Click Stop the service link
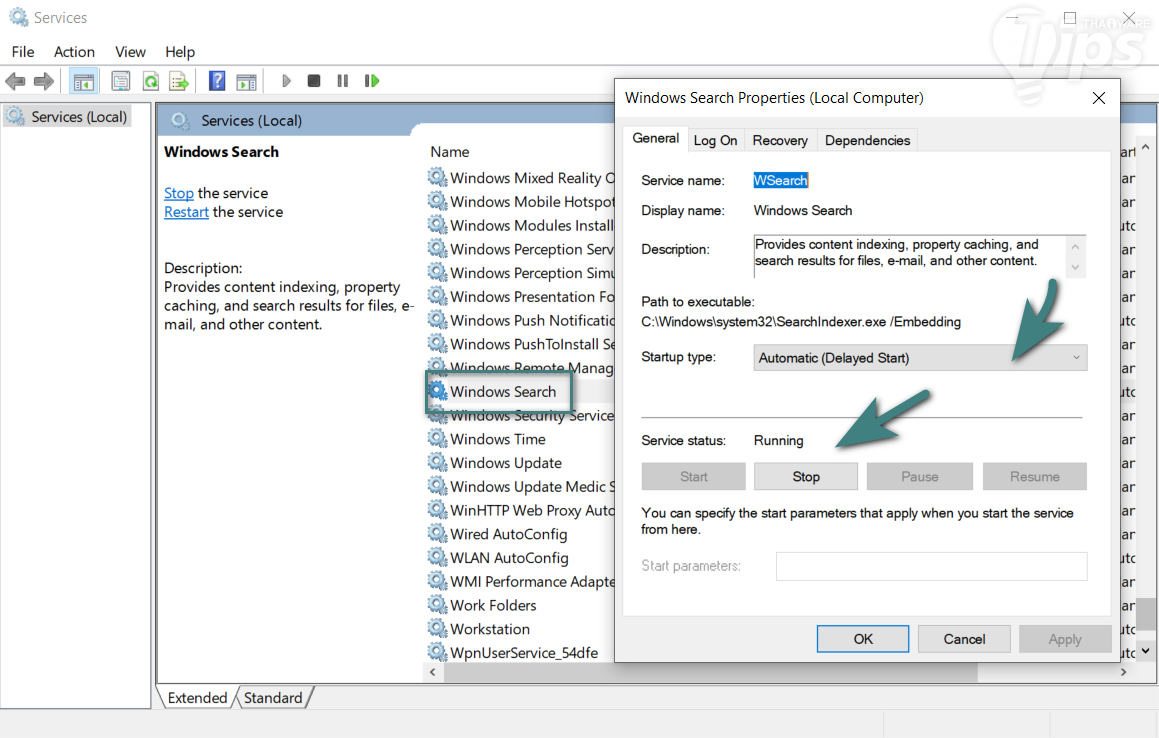This screenshot has width=1159, height=738. tap(179, 193)
